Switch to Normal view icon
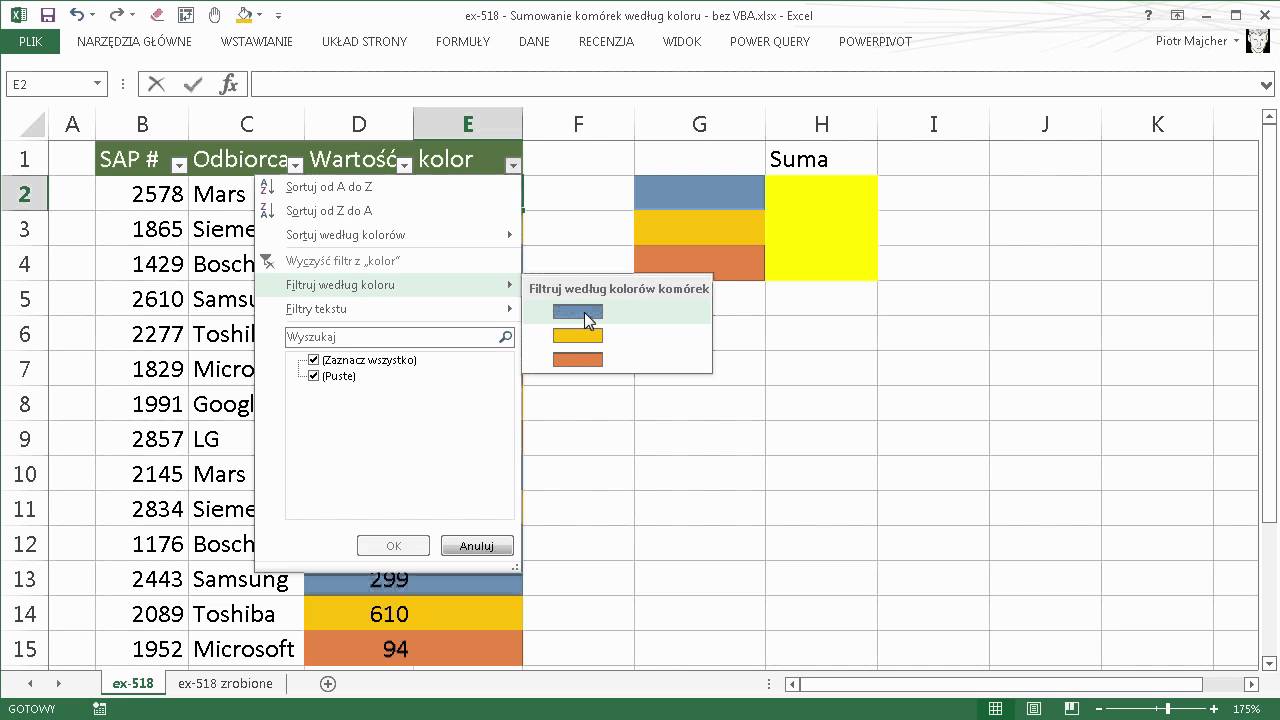Image resolution: width=1280 pixels, height=720 pixels. coord(995,709)
